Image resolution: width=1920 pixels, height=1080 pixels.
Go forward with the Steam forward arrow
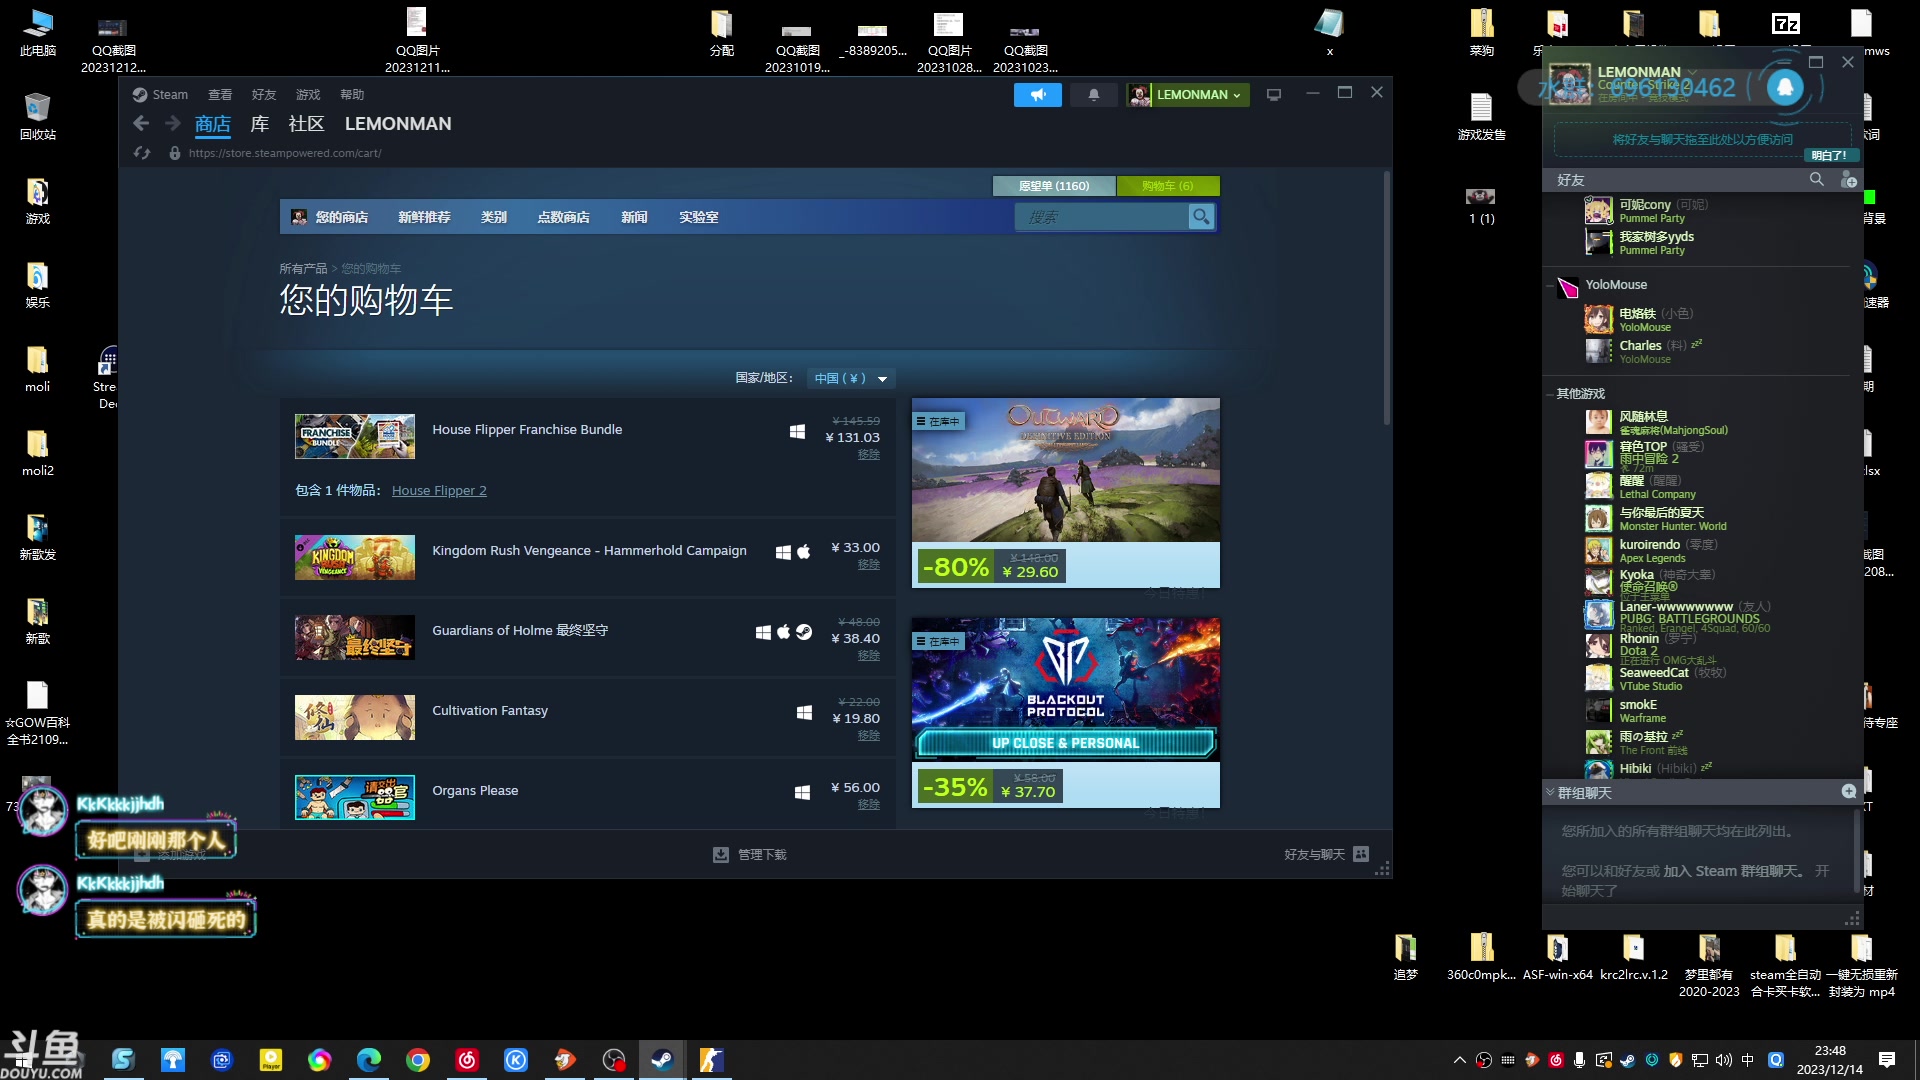[173, 123]
